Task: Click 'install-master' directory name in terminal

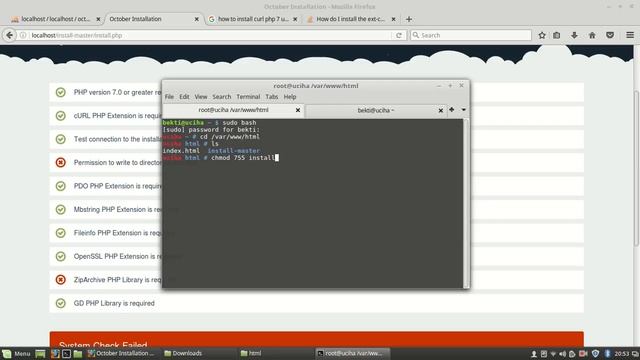Action: [233, 151]
